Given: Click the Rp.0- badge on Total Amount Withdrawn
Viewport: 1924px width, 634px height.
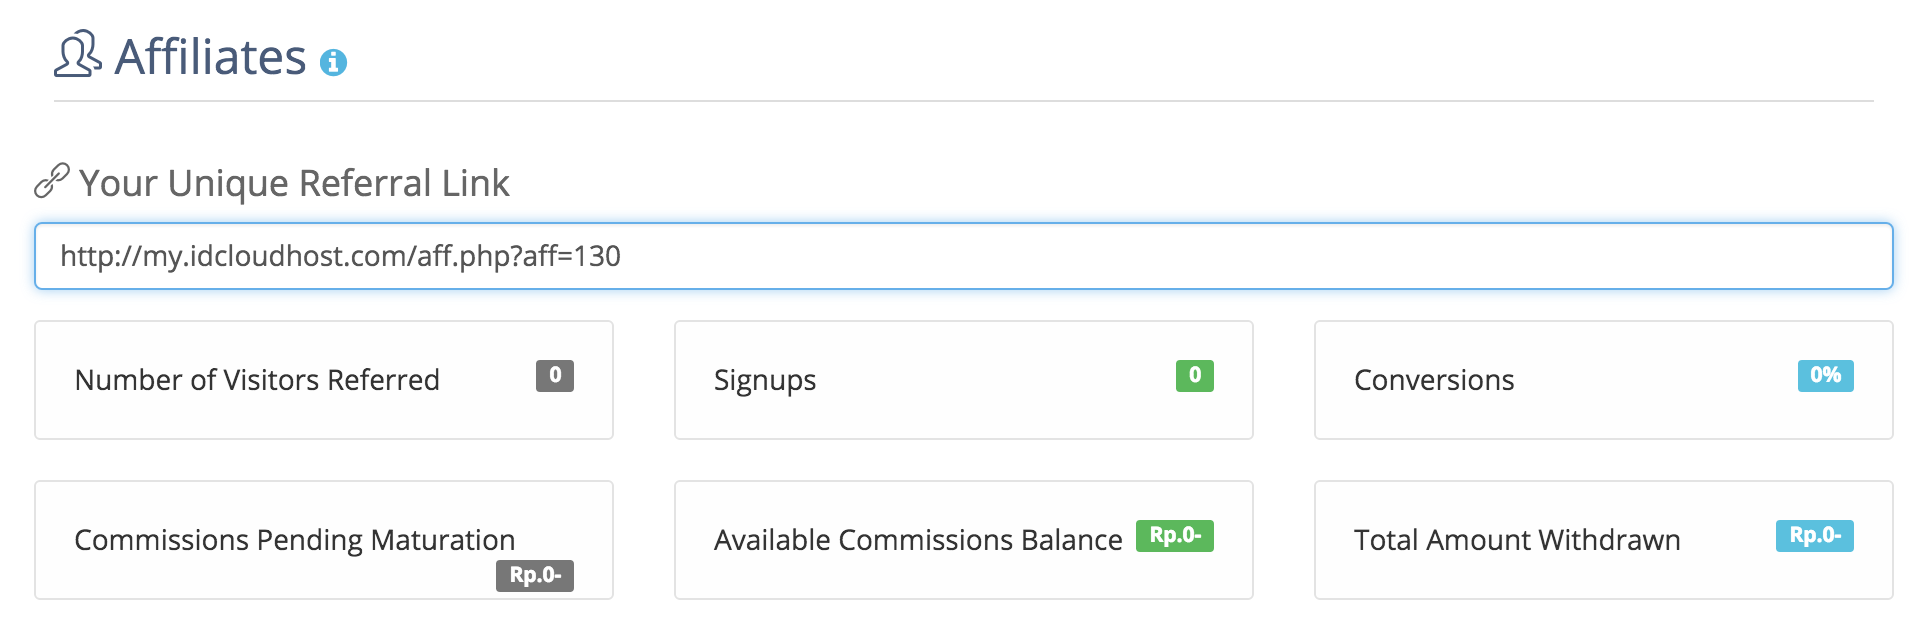Looking at the screenshot, I should (1814, 535).
